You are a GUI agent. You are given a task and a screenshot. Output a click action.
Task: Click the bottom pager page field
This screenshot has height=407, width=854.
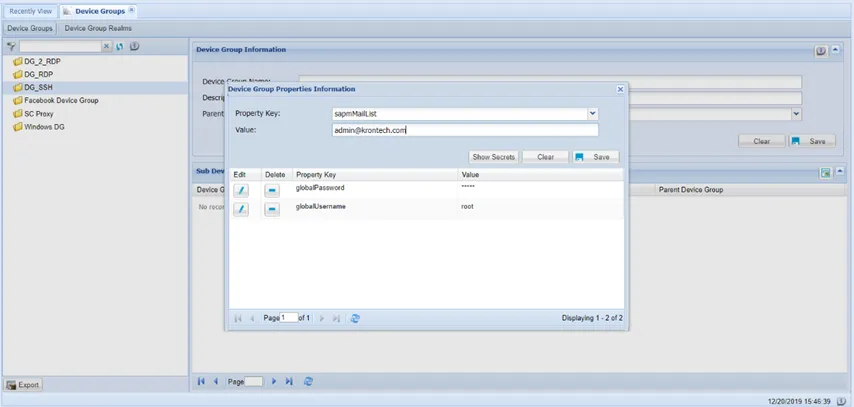(x=254, y=381)
